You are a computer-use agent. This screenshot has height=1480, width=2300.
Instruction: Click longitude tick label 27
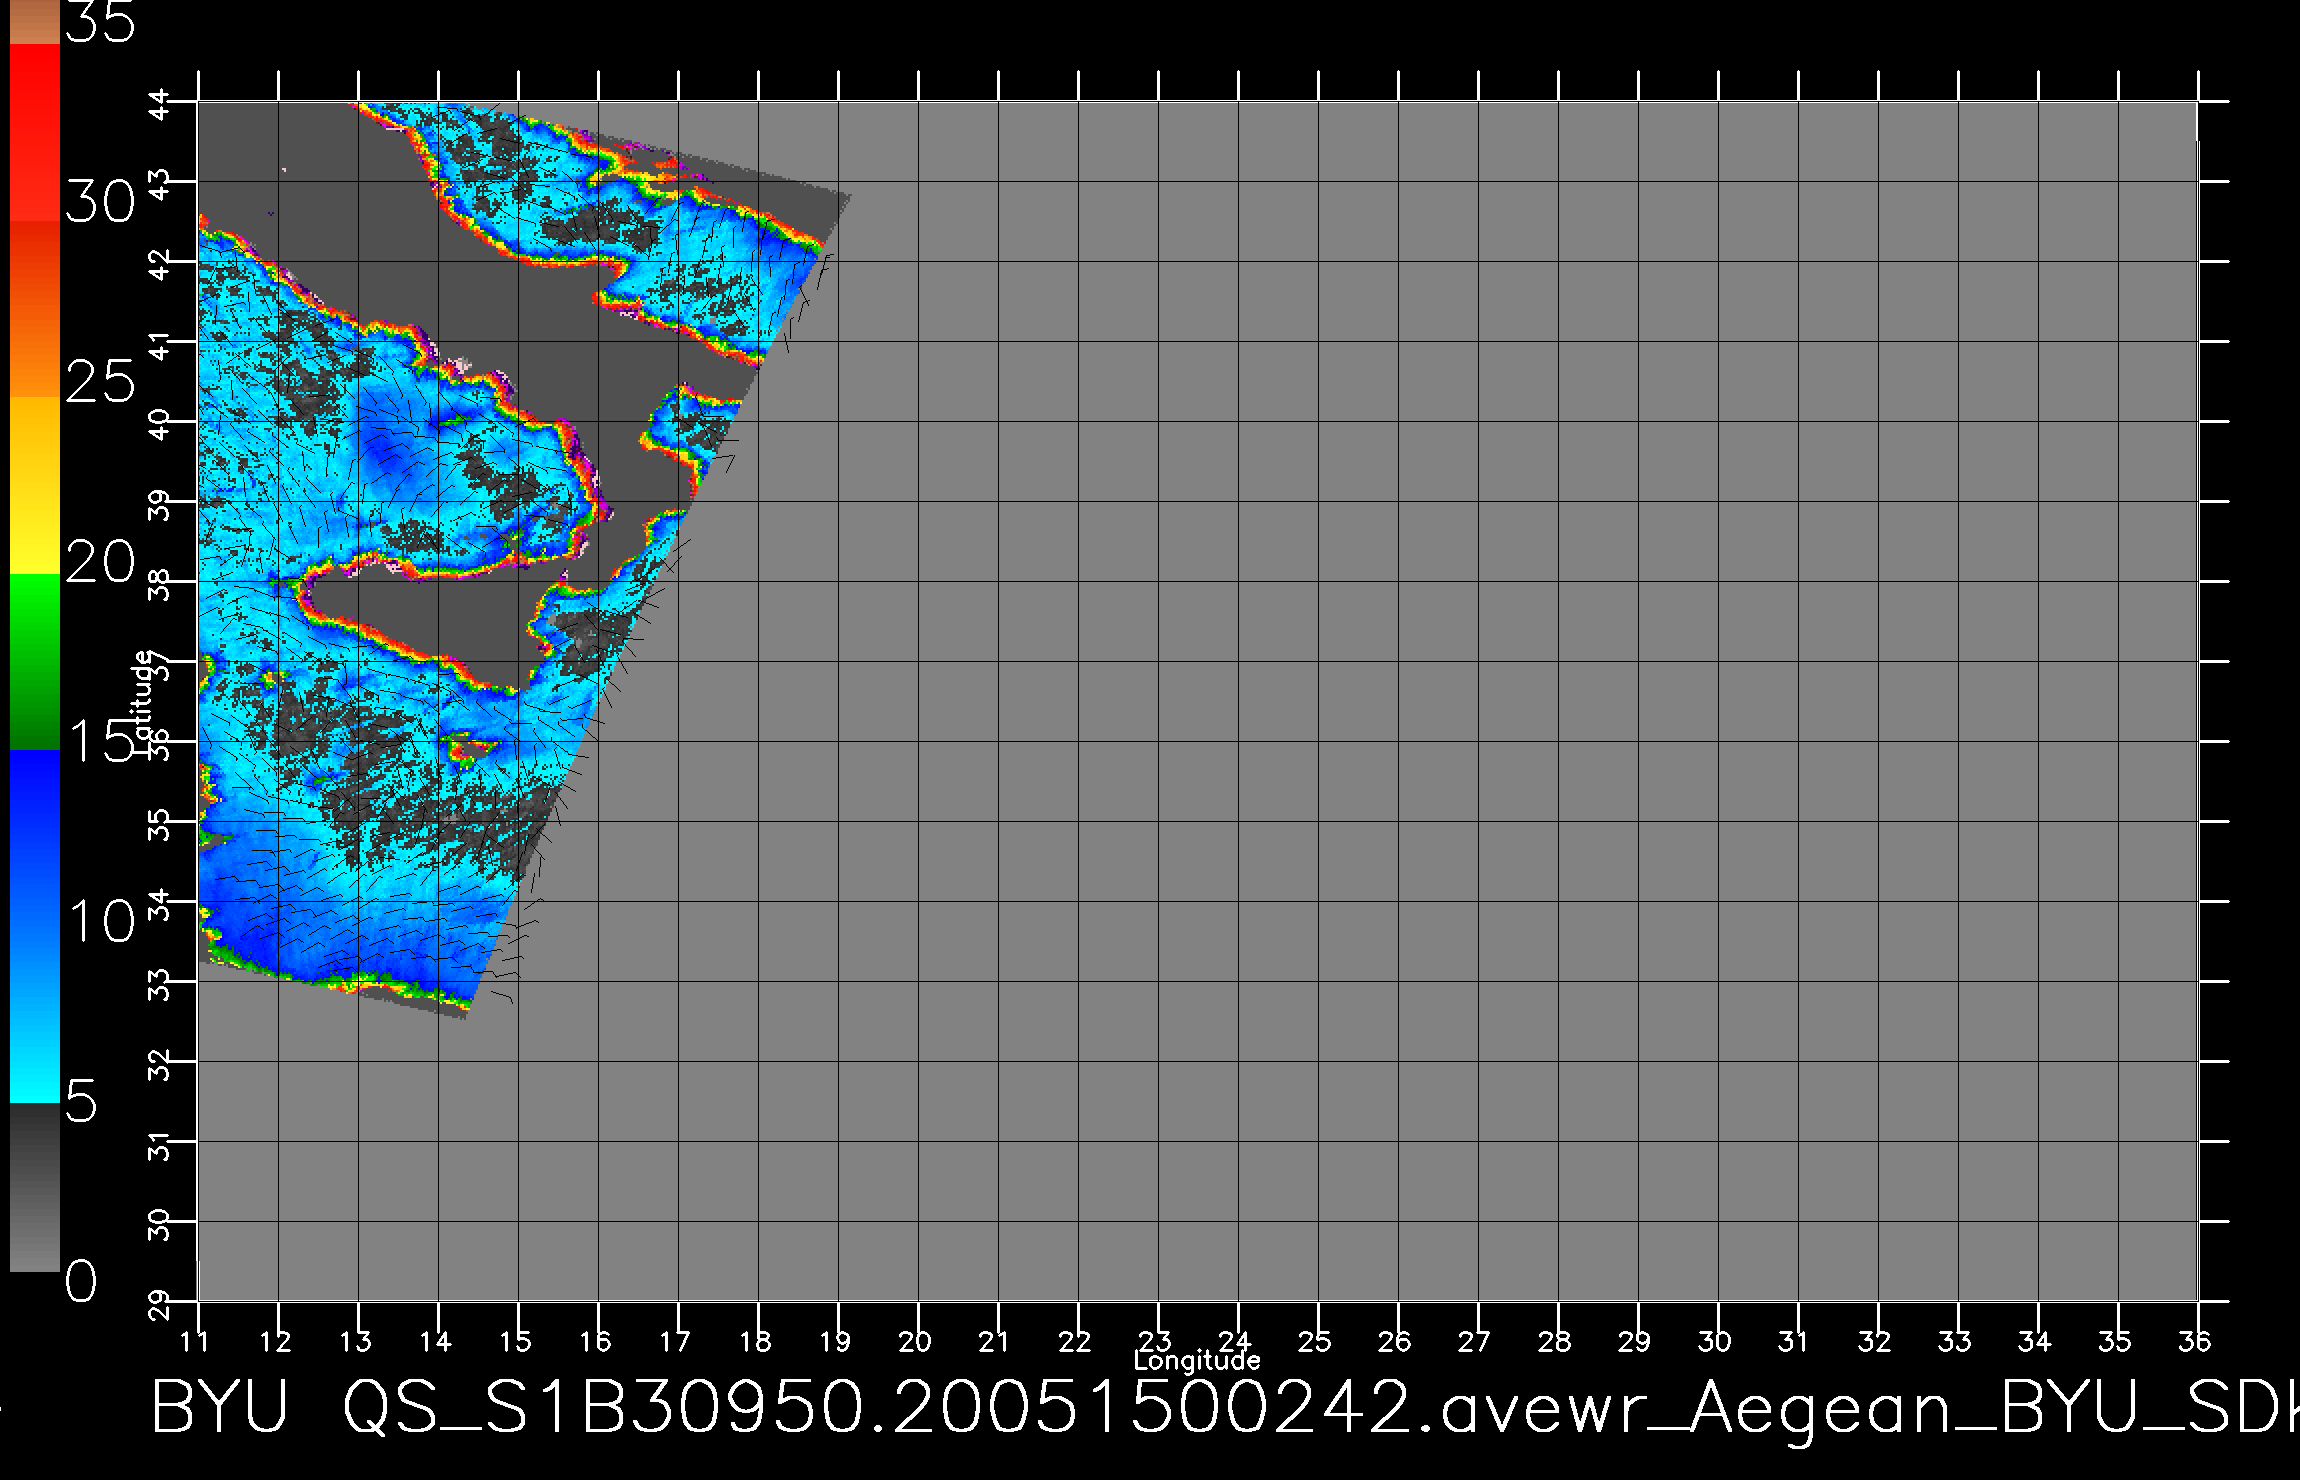(1475, 1341)
